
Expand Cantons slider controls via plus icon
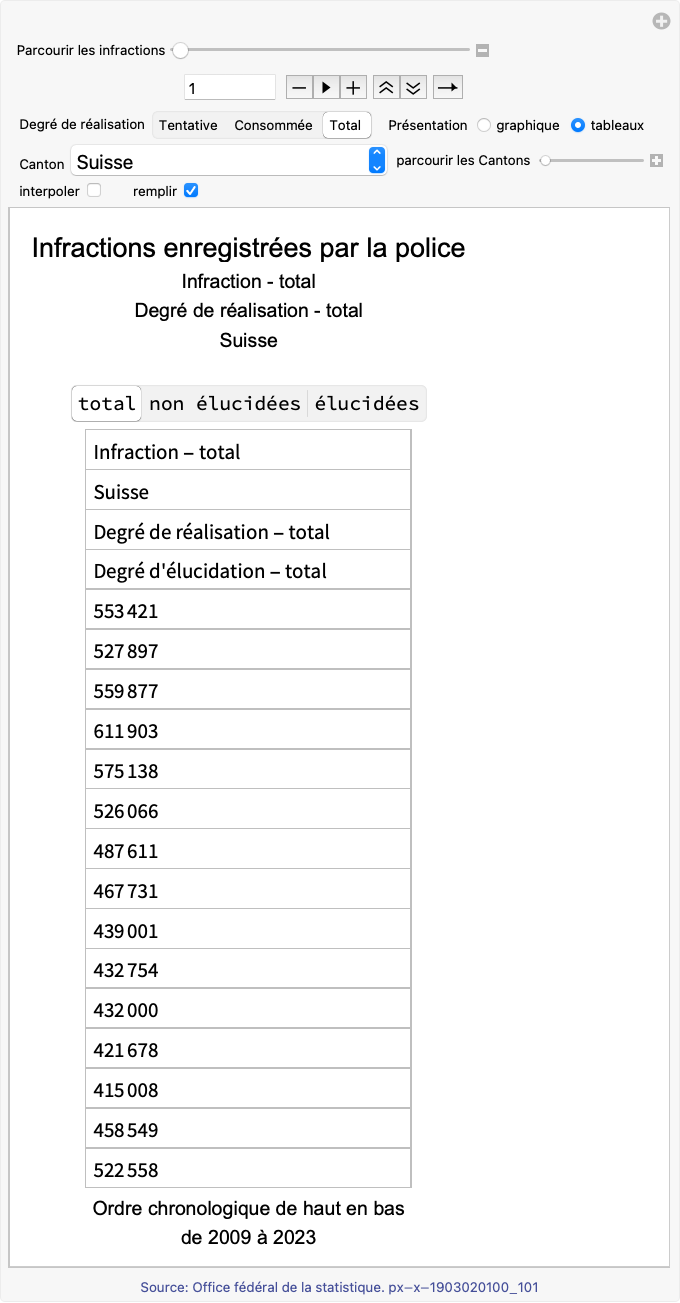[657, 160]
